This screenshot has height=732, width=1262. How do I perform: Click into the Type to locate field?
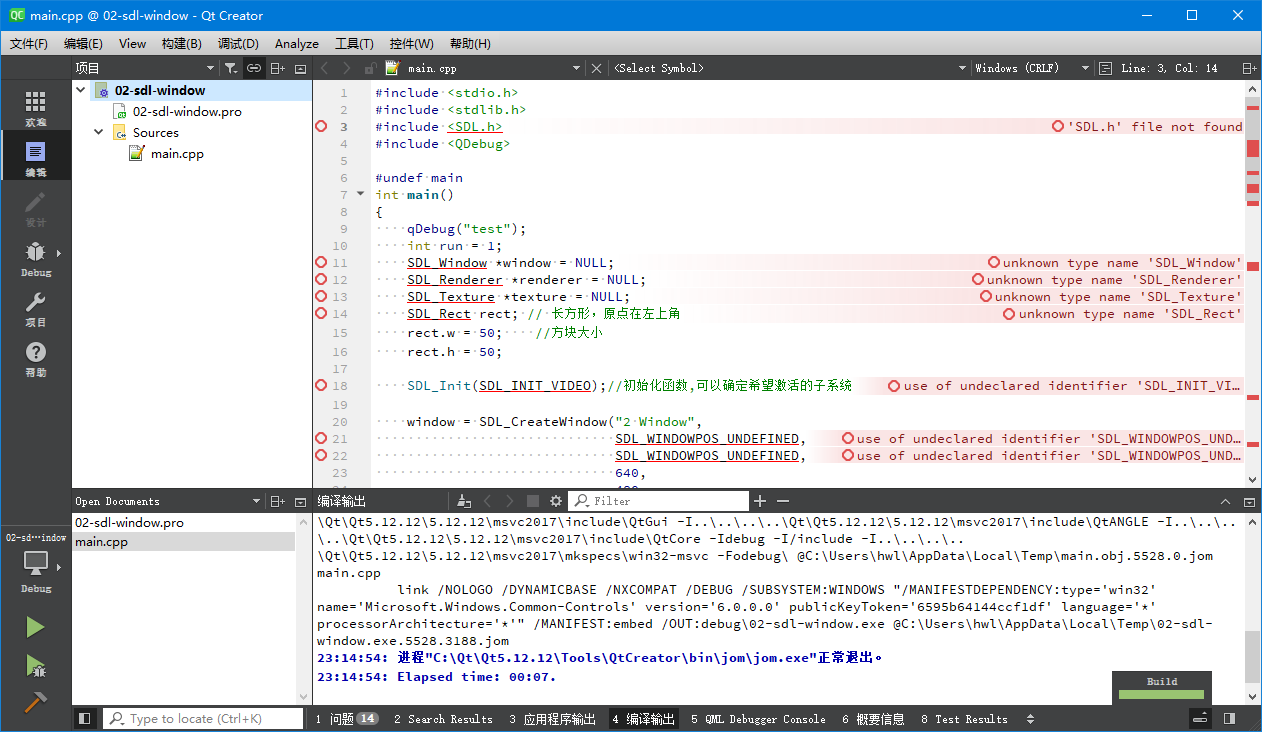(203, 718)
